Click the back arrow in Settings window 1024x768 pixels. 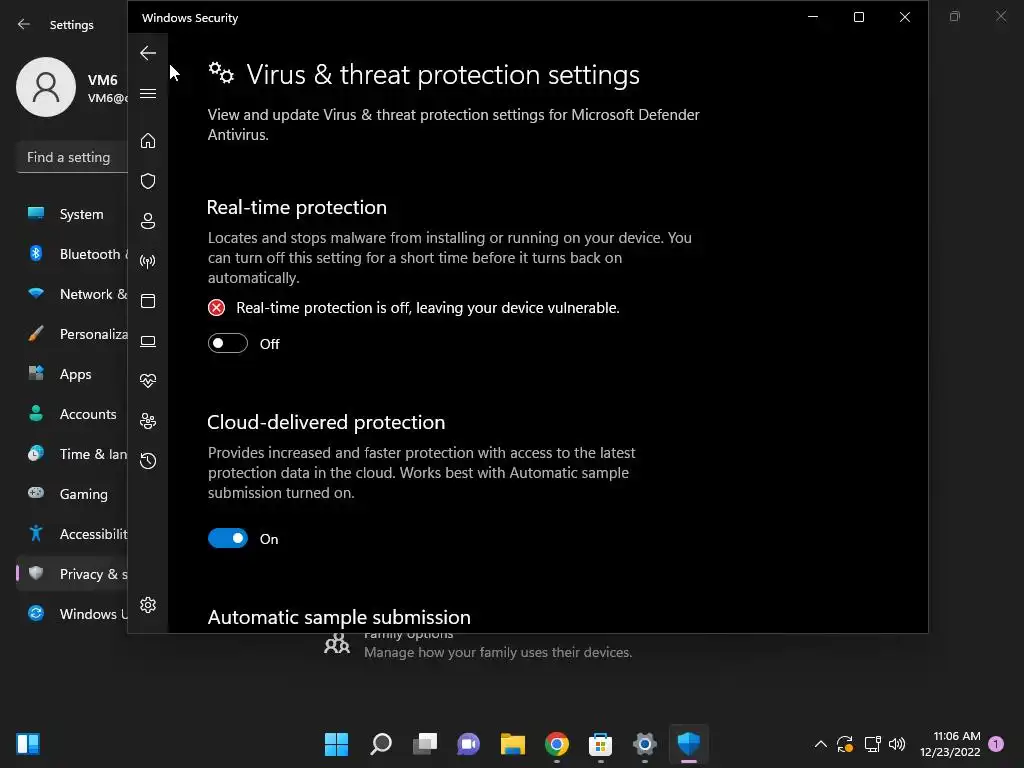tap(24, 24)
